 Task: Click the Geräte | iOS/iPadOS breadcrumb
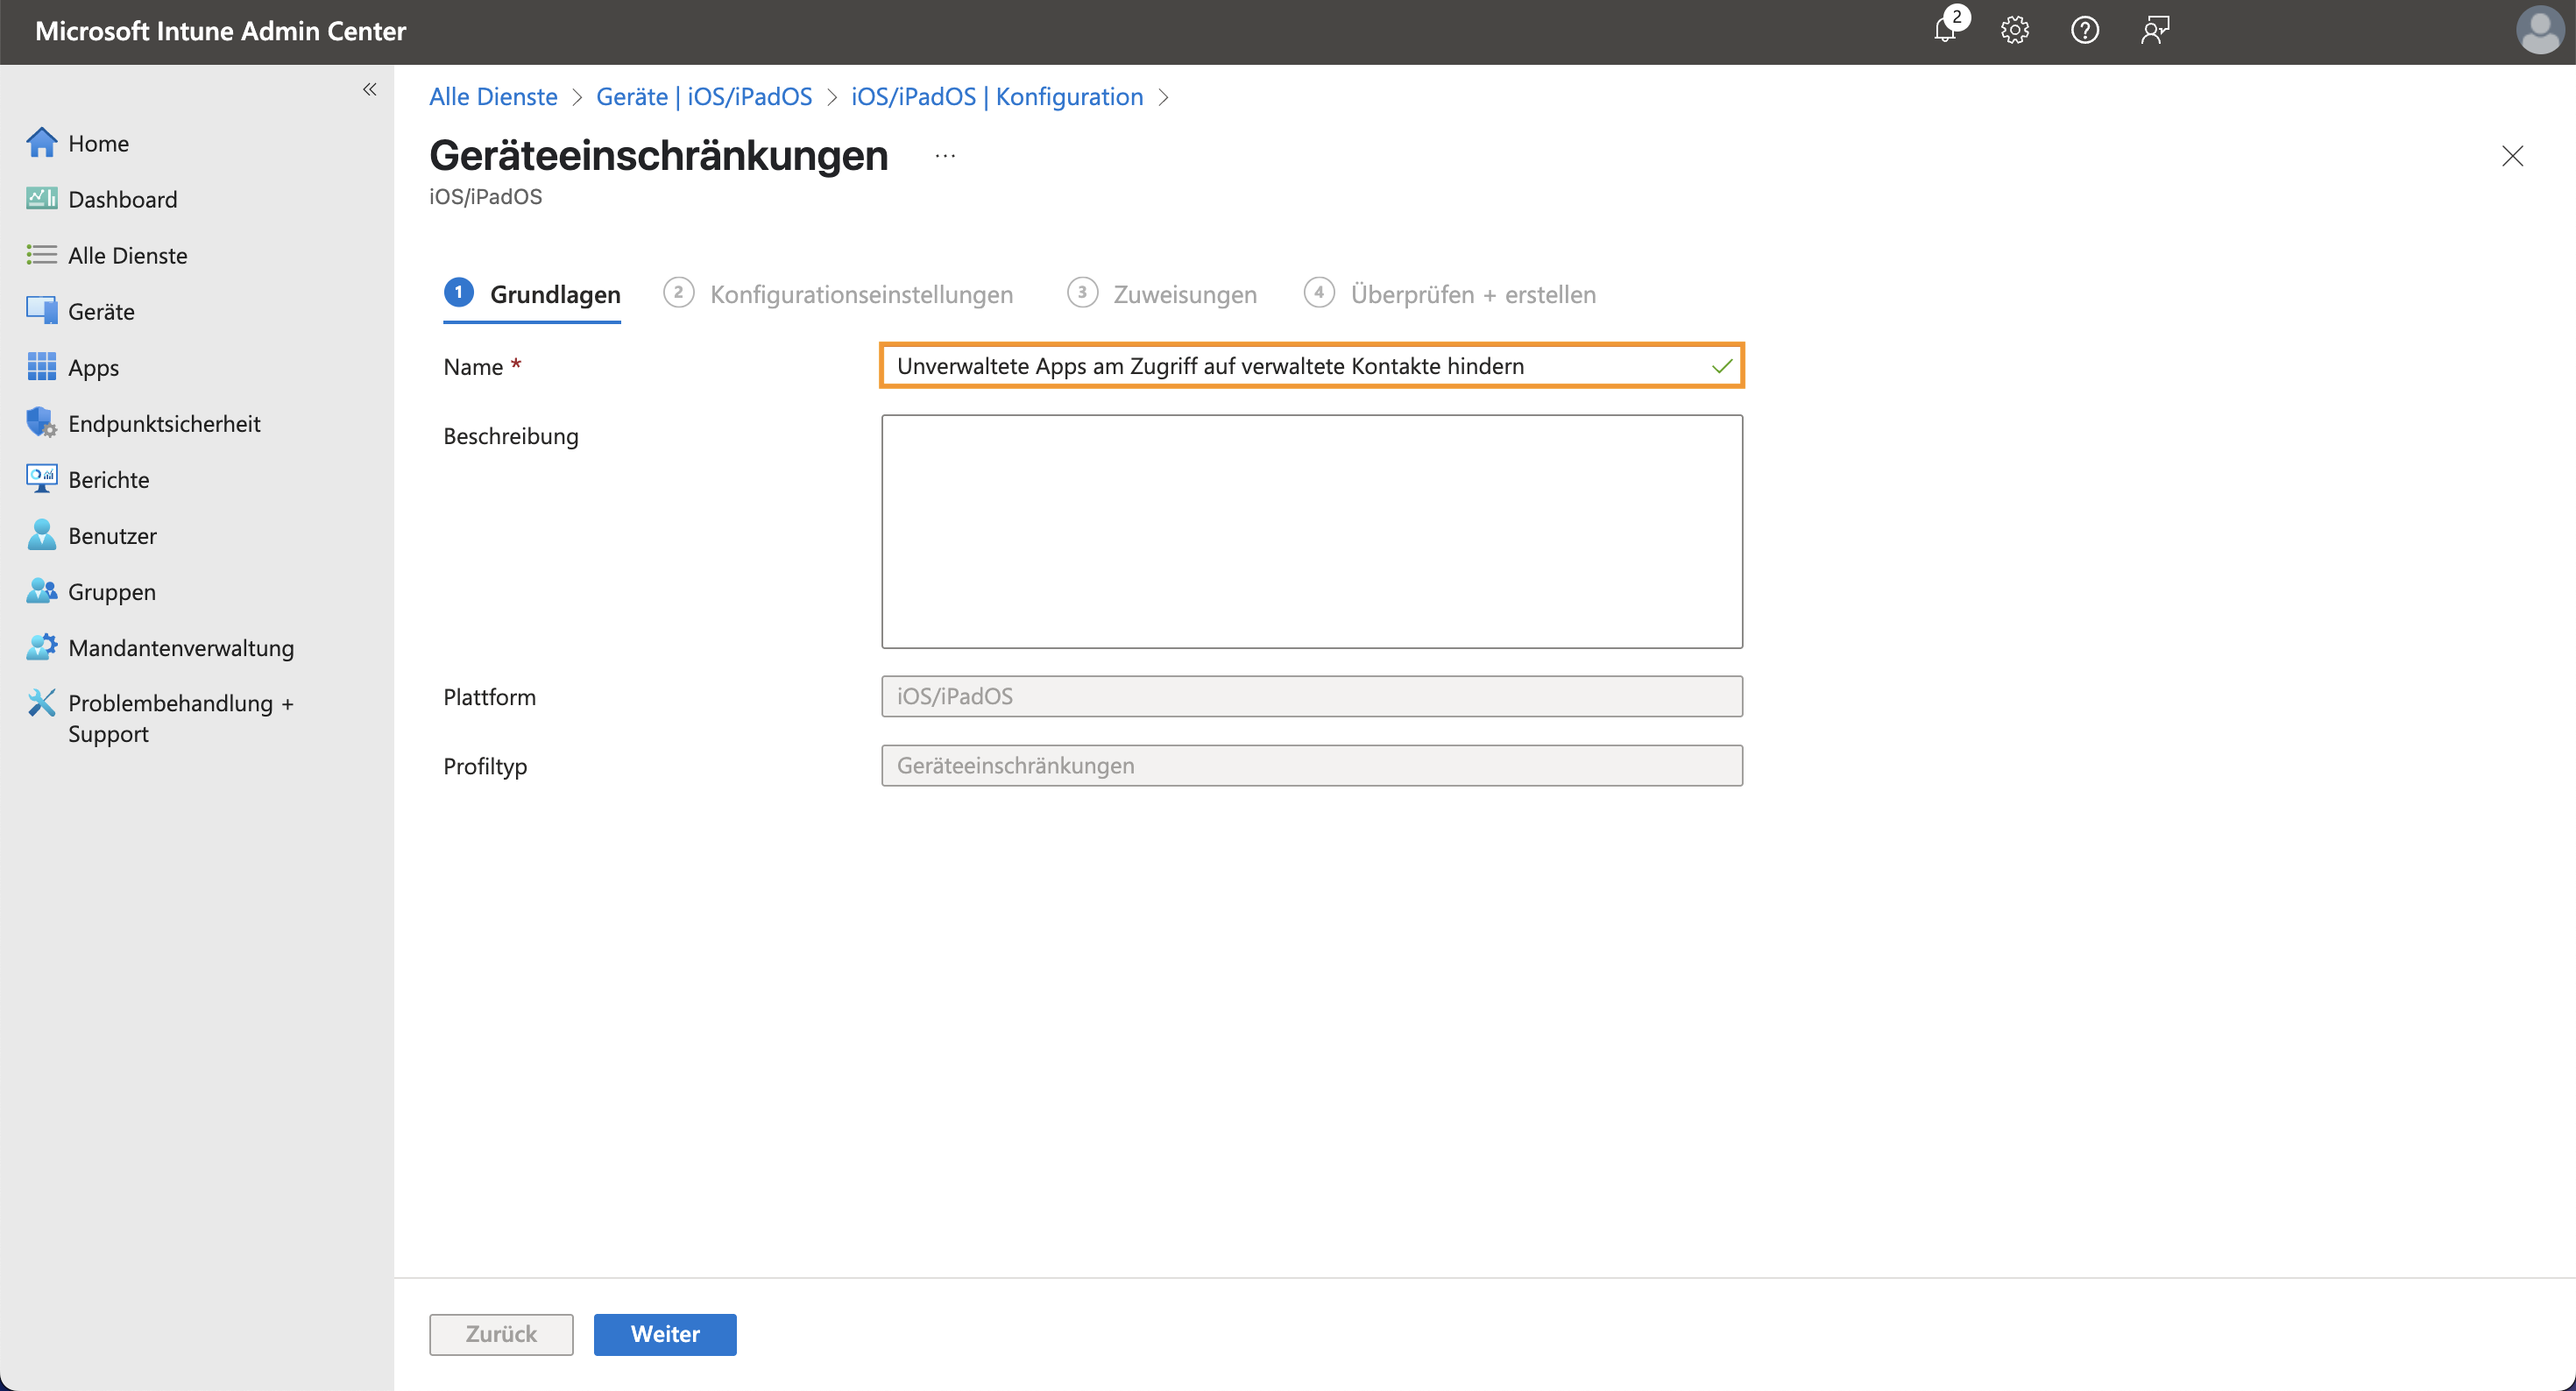tap(704, 96)
